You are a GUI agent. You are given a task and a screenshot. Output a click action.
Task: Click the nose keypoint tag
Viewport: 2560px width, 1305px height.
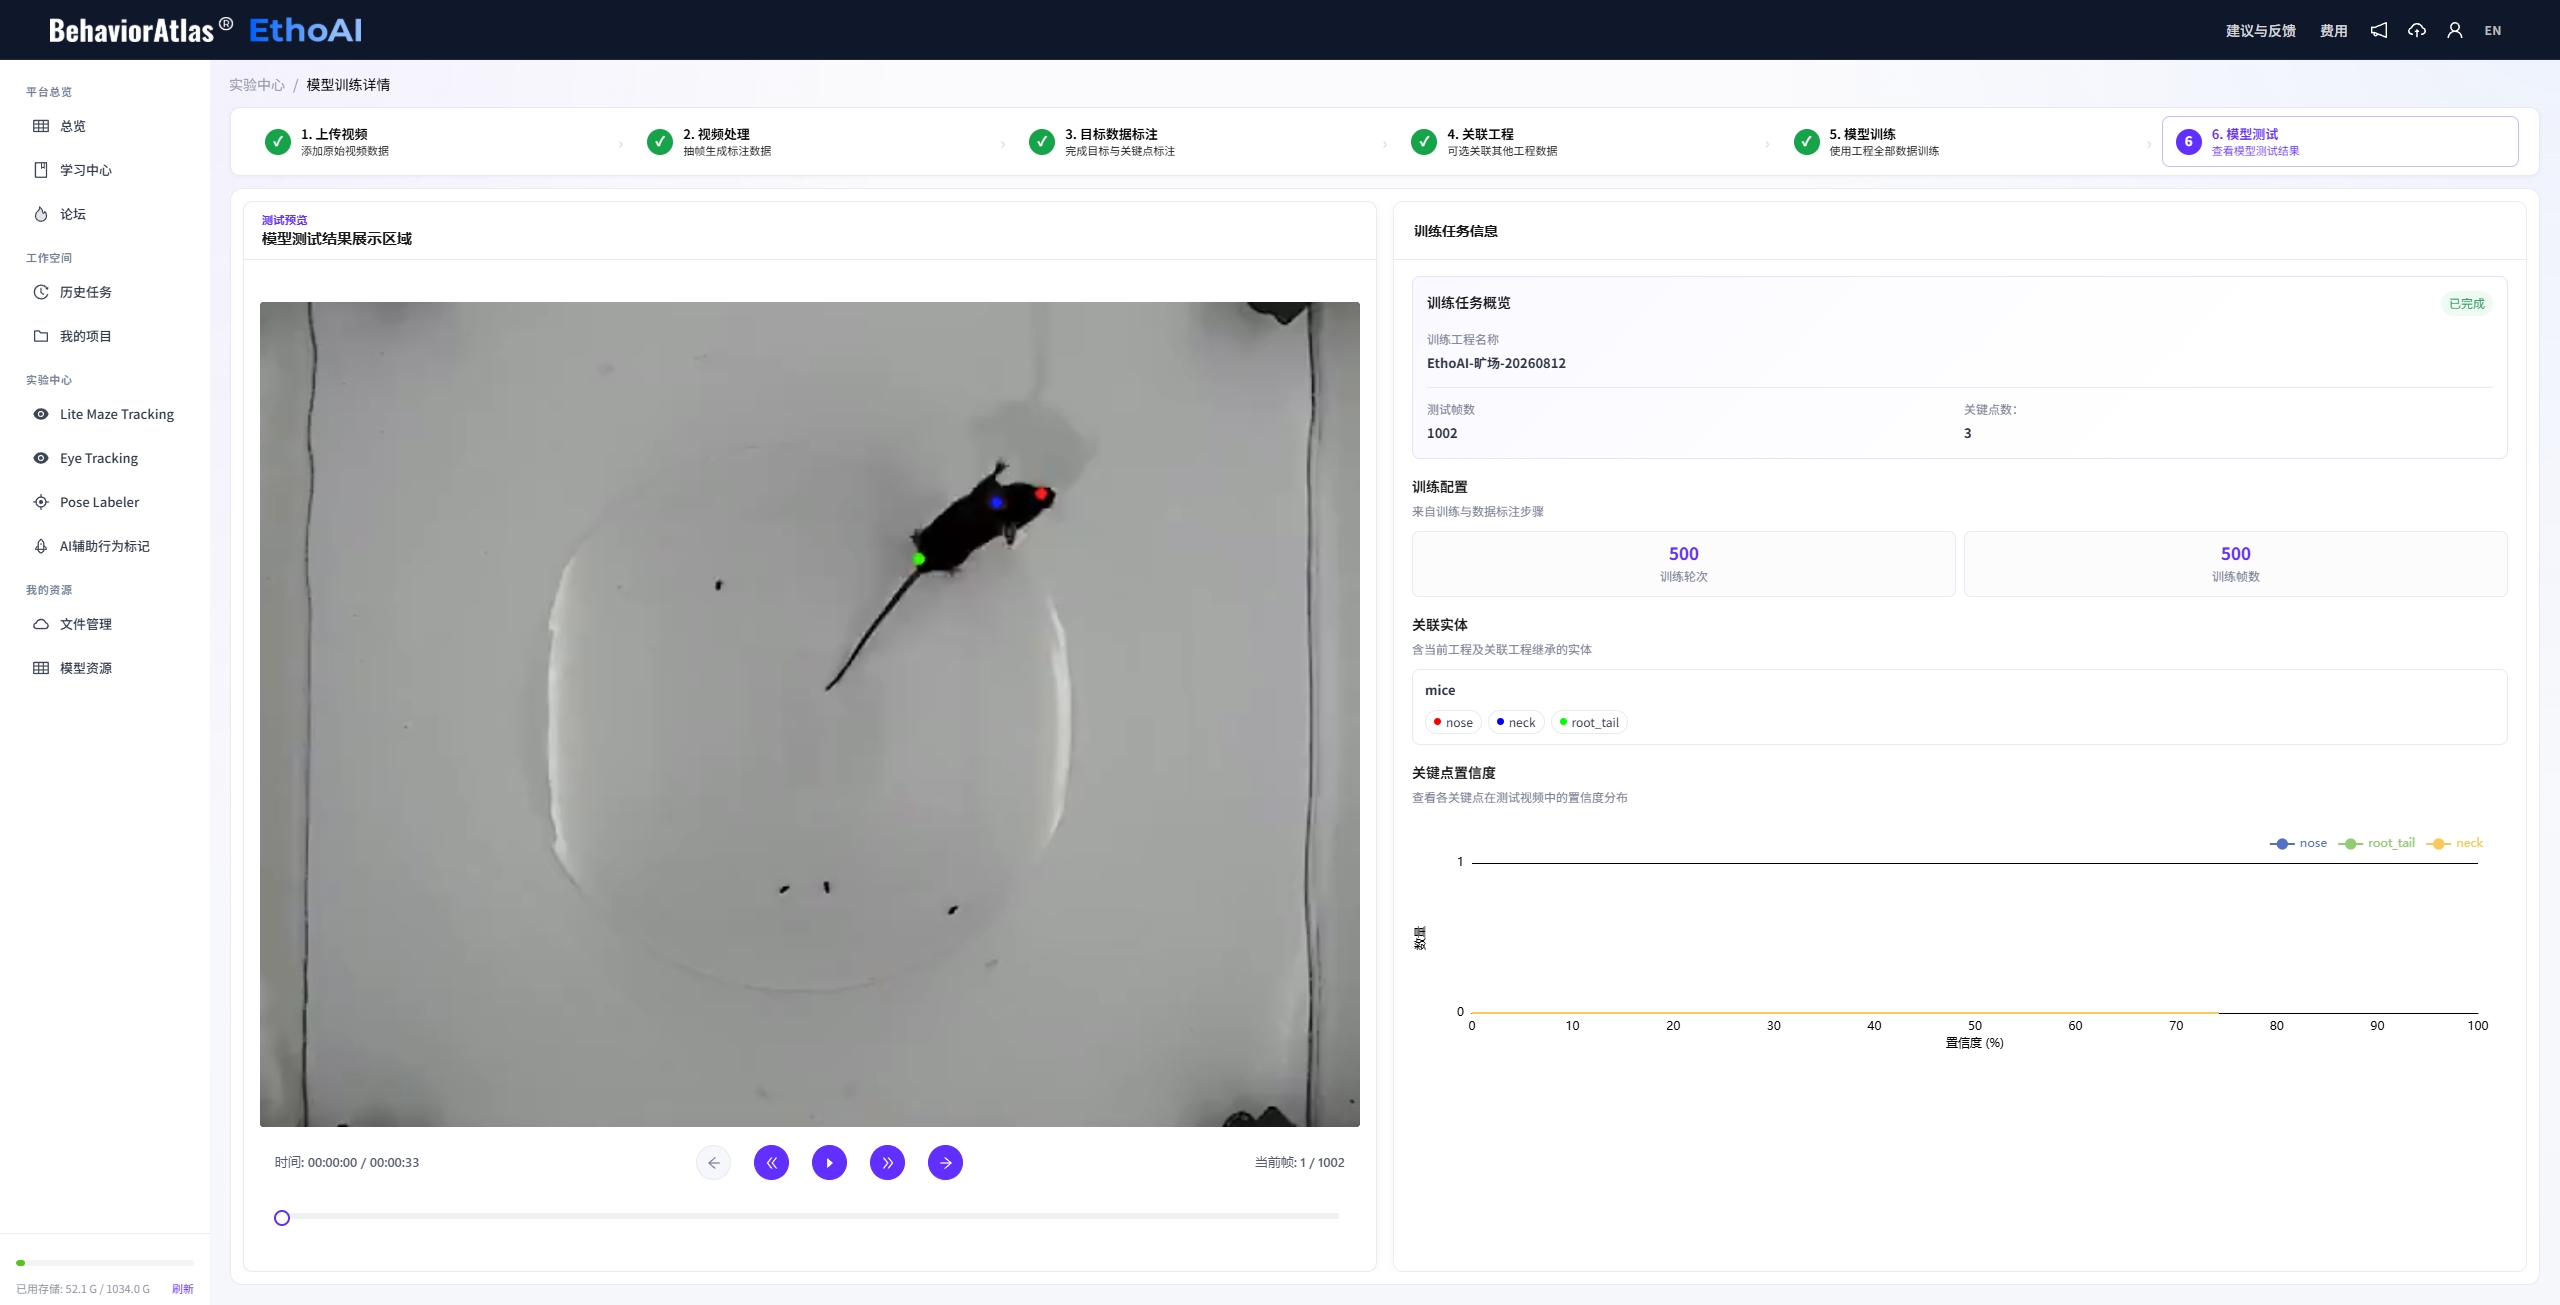1453,723
